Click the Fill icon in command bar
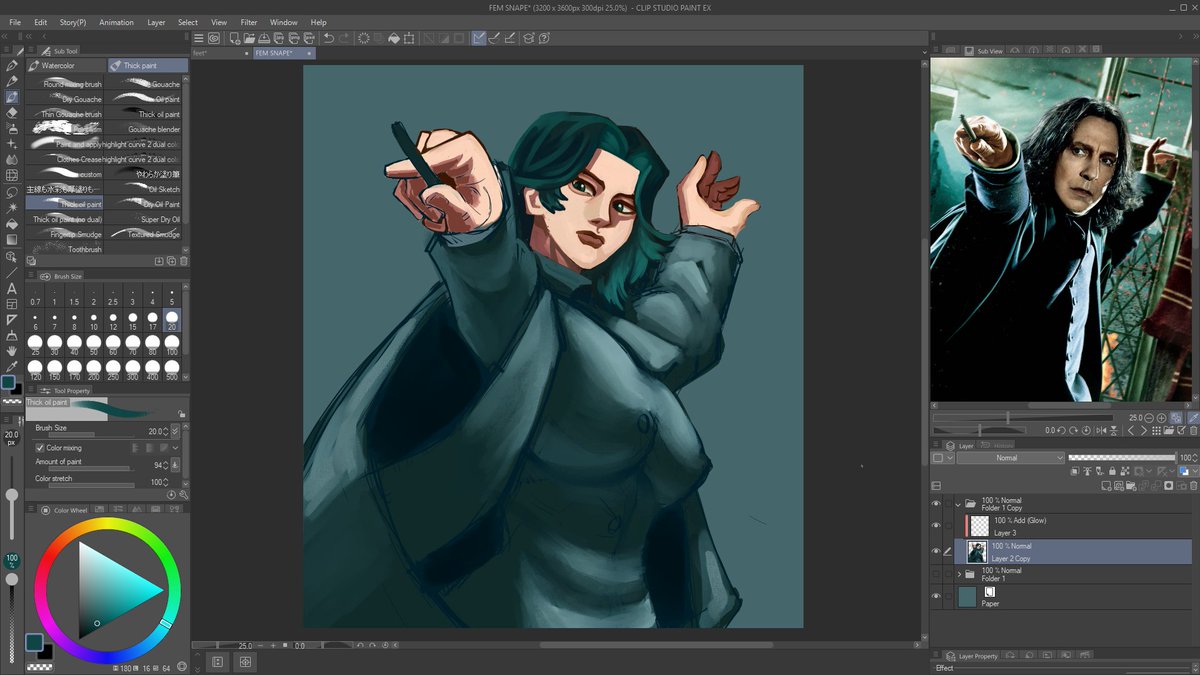Image resolution: width=1200 pixels, height=675 pixels. 394,39
